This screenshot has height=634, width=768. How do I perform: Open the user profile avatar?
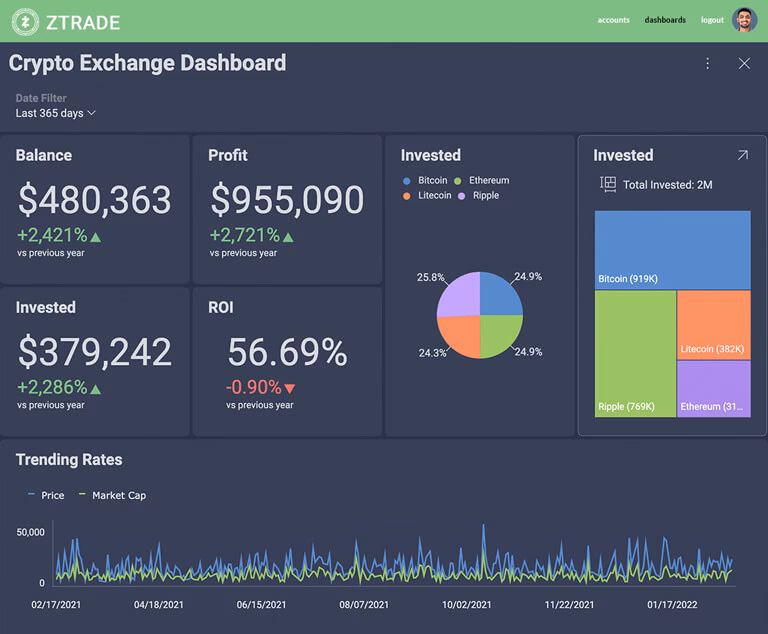pyautogui.click(x=744, y=20)
